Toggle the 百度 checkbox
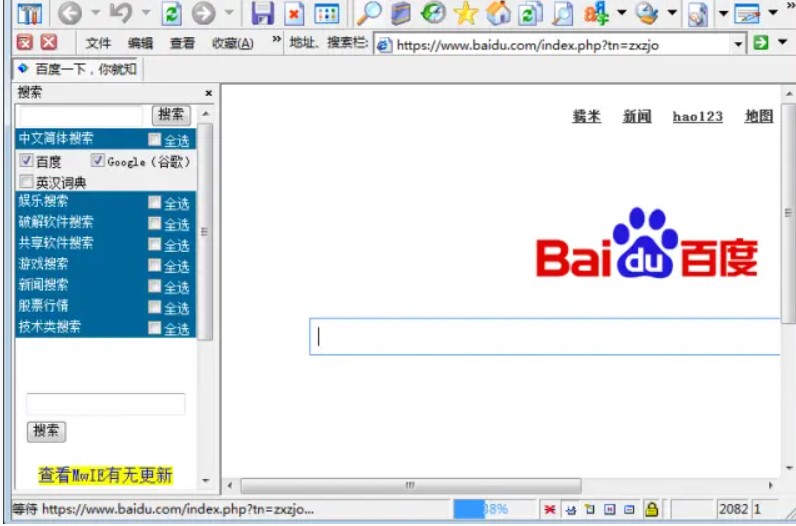796x526 pixels. (26, 161)
